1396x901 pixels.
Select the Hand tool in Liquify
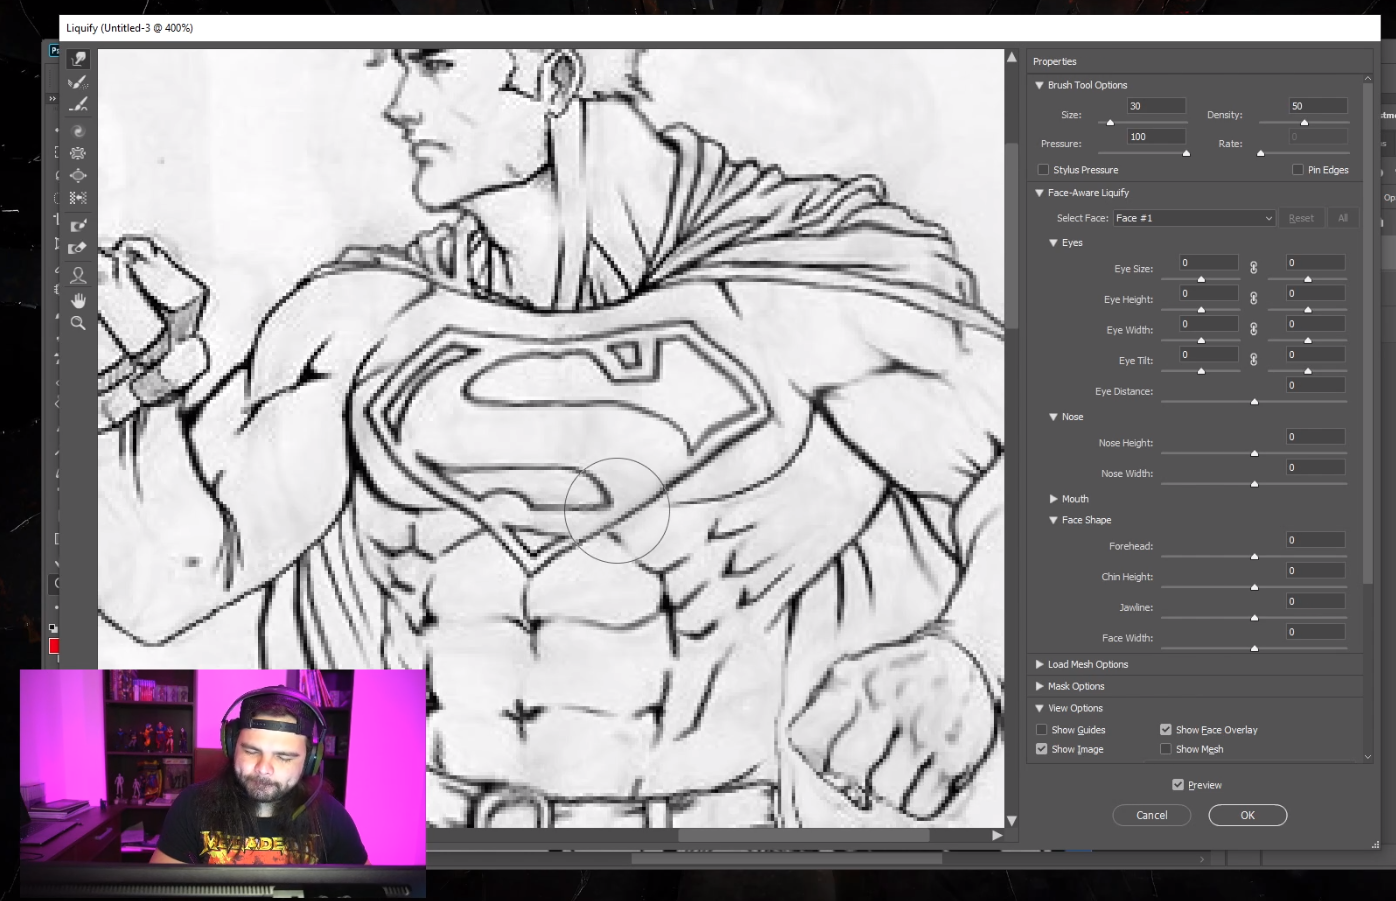point(78,301)
